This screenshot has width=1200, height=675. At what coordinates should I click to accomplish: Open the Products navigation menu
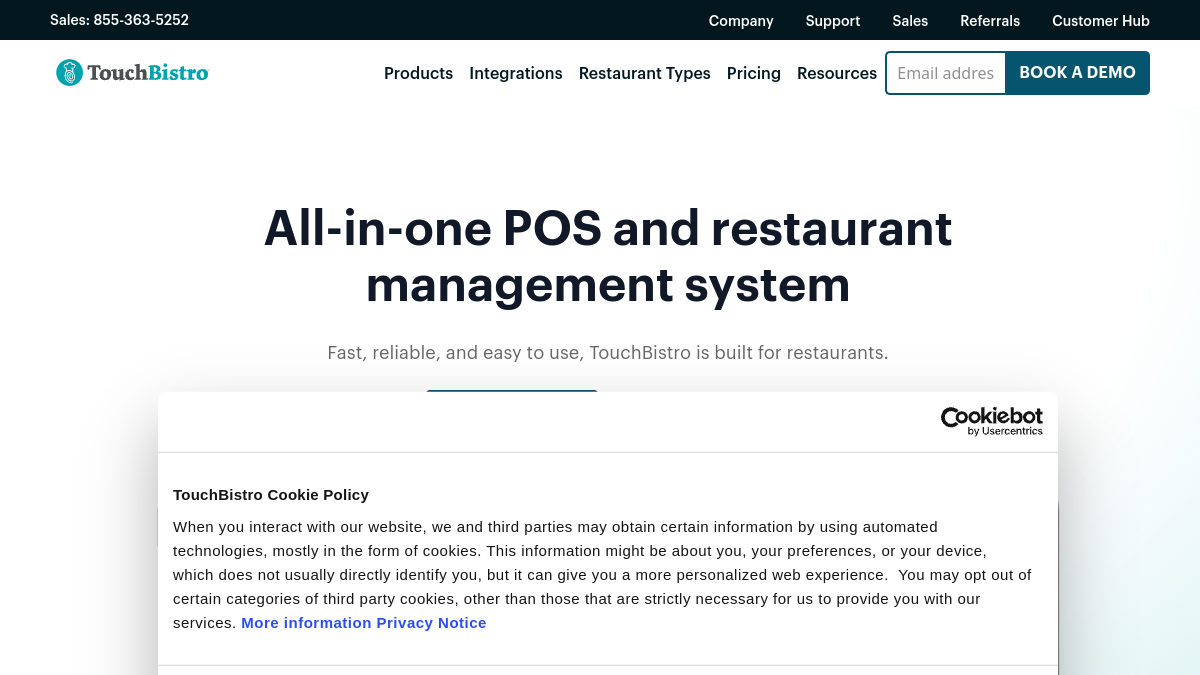[x=418, y=73]
